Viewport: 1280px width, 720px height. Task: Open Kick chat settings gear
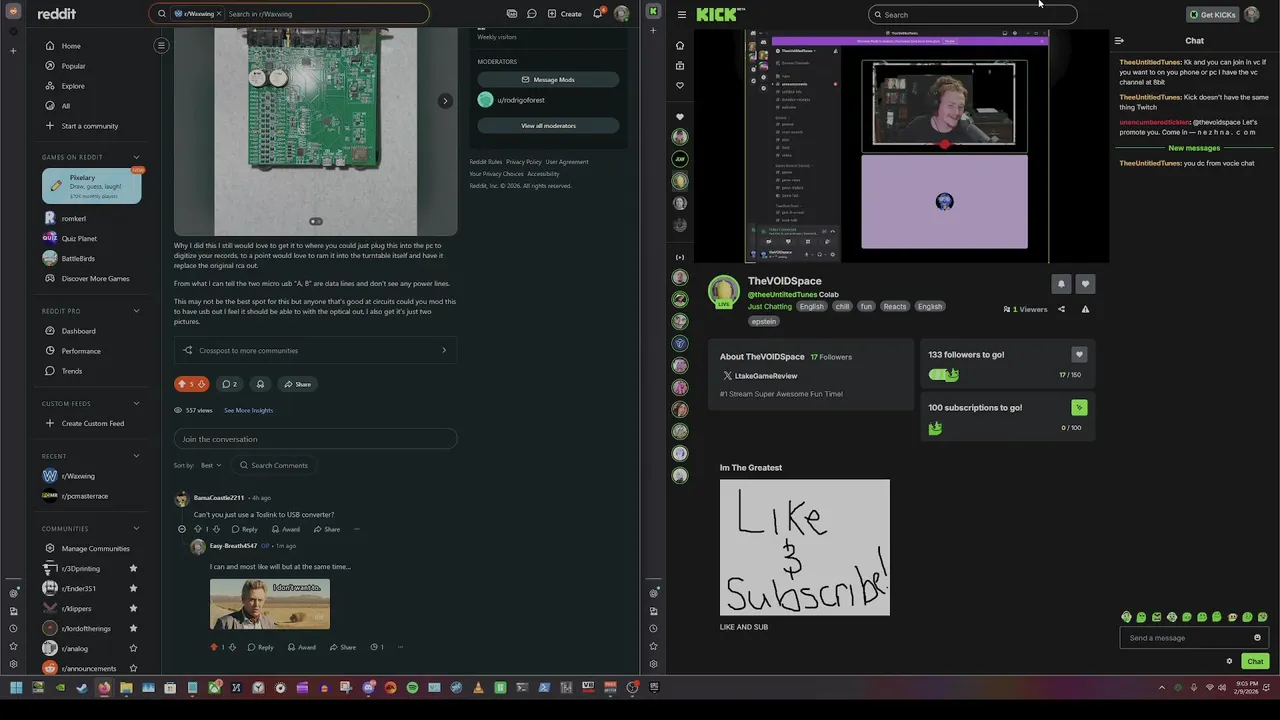[x=1229, y=661]
